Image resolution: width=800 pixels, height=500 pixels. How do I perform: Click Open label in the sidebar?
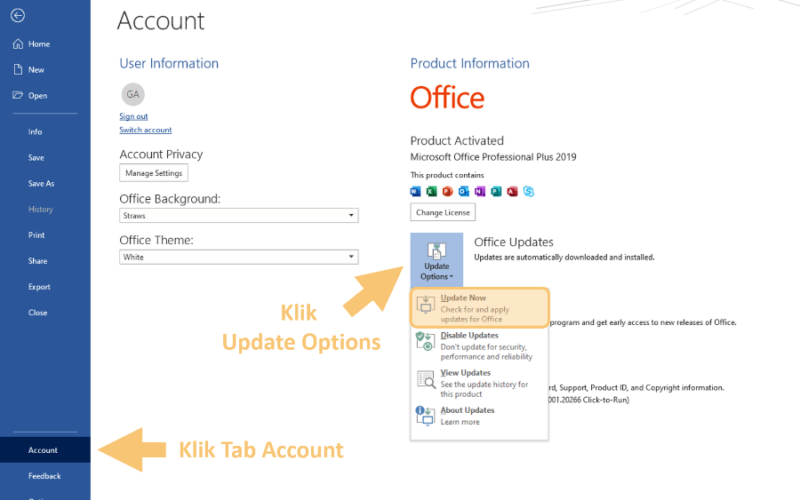pos(38,95)
